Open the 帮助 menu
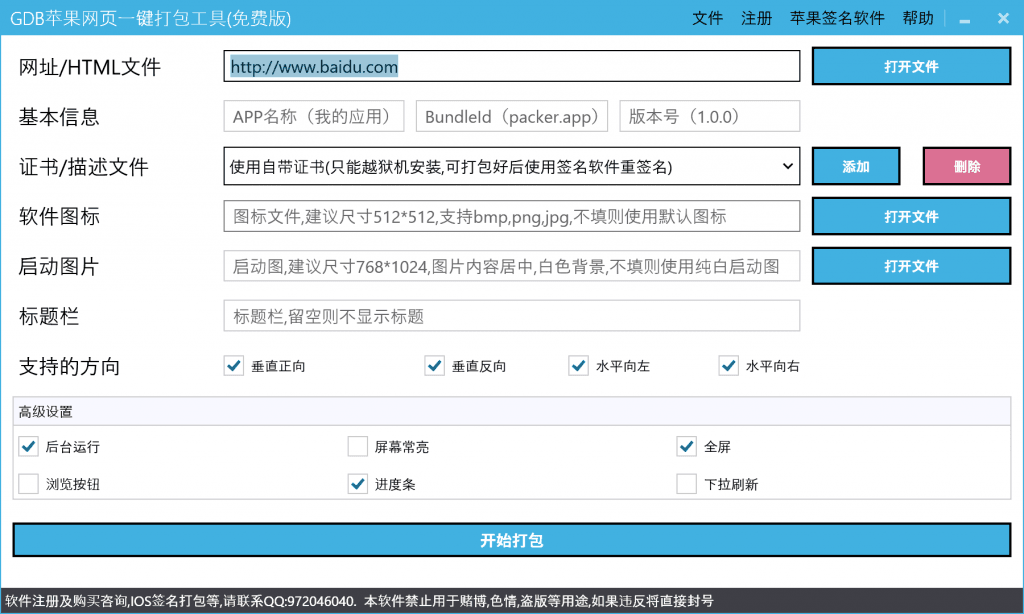Image resolution: width=1024 pixels, height=614 pixels. pos(917,18)
